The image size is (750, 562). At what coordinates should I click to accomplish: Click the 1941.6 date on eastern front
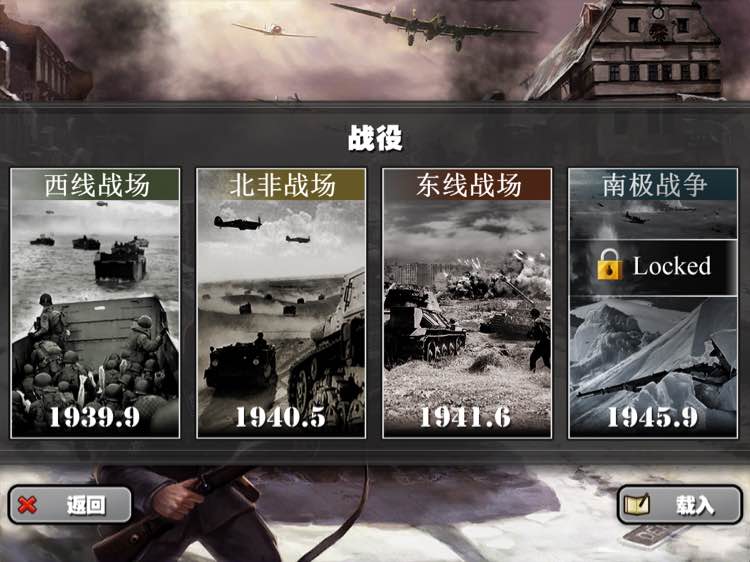click(465, 417)
